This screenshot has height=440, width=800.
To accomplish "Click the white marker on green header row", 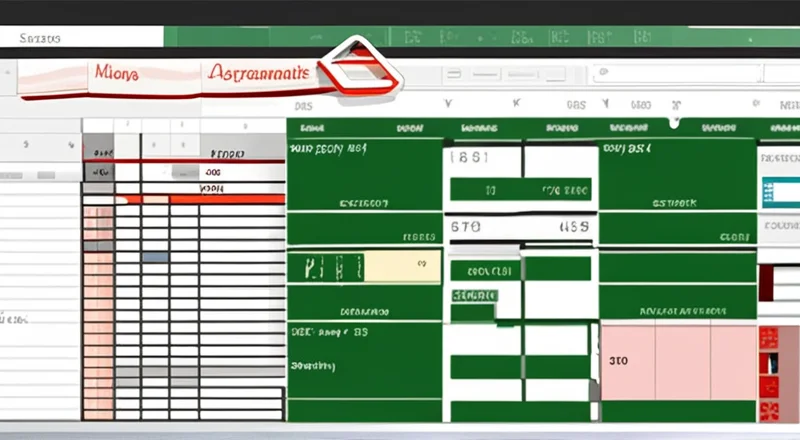I will point(675,122).
